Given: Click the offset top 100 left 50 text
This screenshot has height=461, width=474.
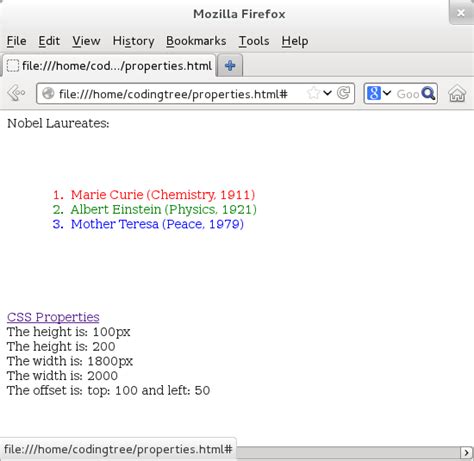Looking at the screenshot, I should click(x=108, y=391).
